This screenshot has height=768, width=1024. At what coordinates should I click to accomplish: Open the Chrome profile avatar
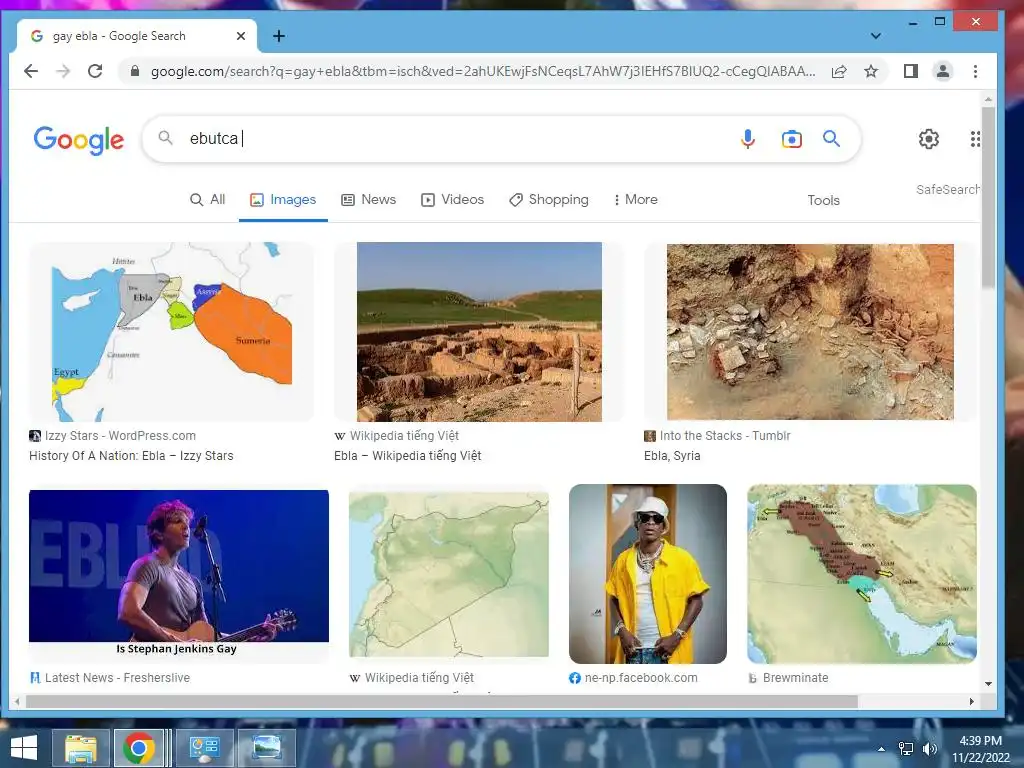pyautogui.click(x=942, y=71)
